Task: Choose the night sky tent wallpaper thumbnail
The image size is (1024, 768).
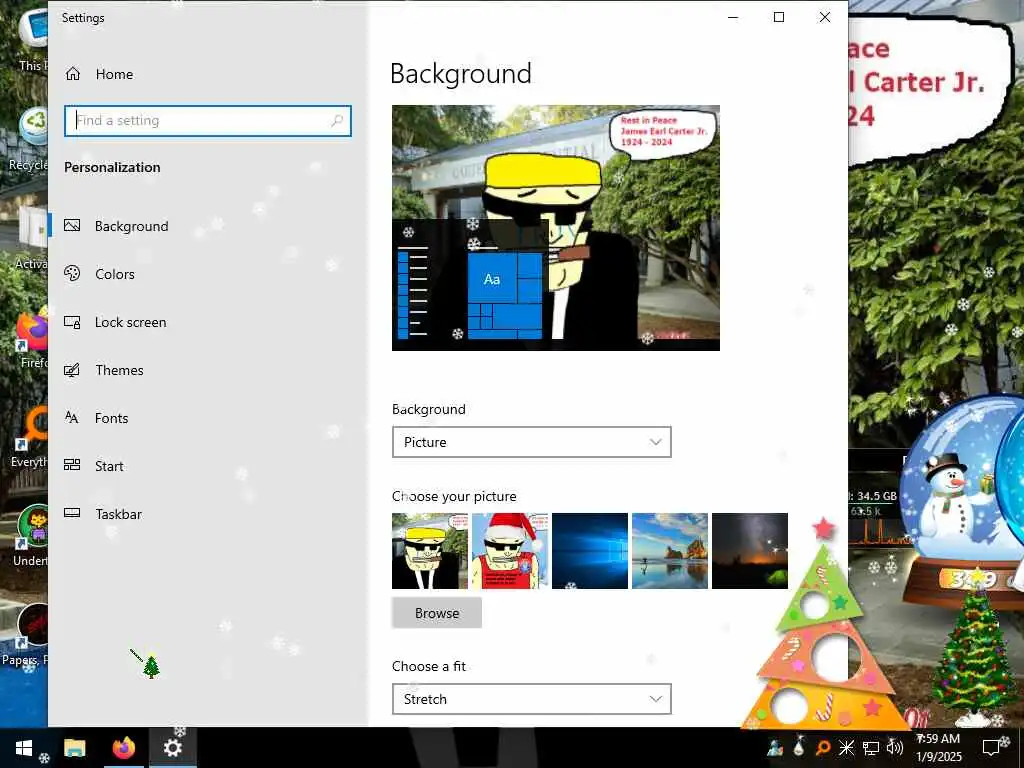Action: pyautogui.click(x=750, y=551)
